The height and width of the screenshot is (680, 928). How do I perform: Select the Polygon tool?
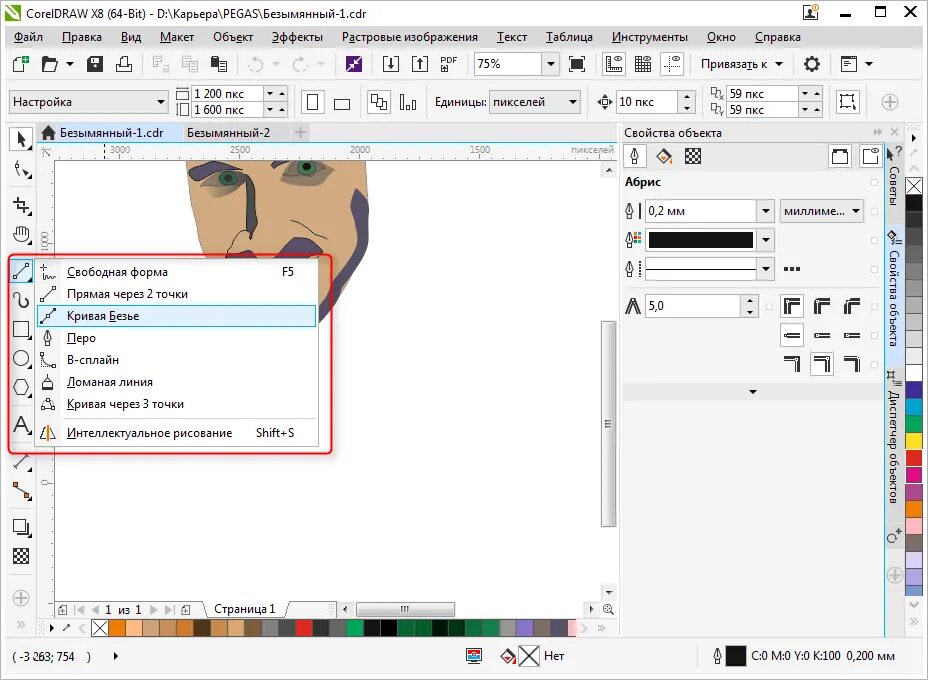click(x=21, y=387)
